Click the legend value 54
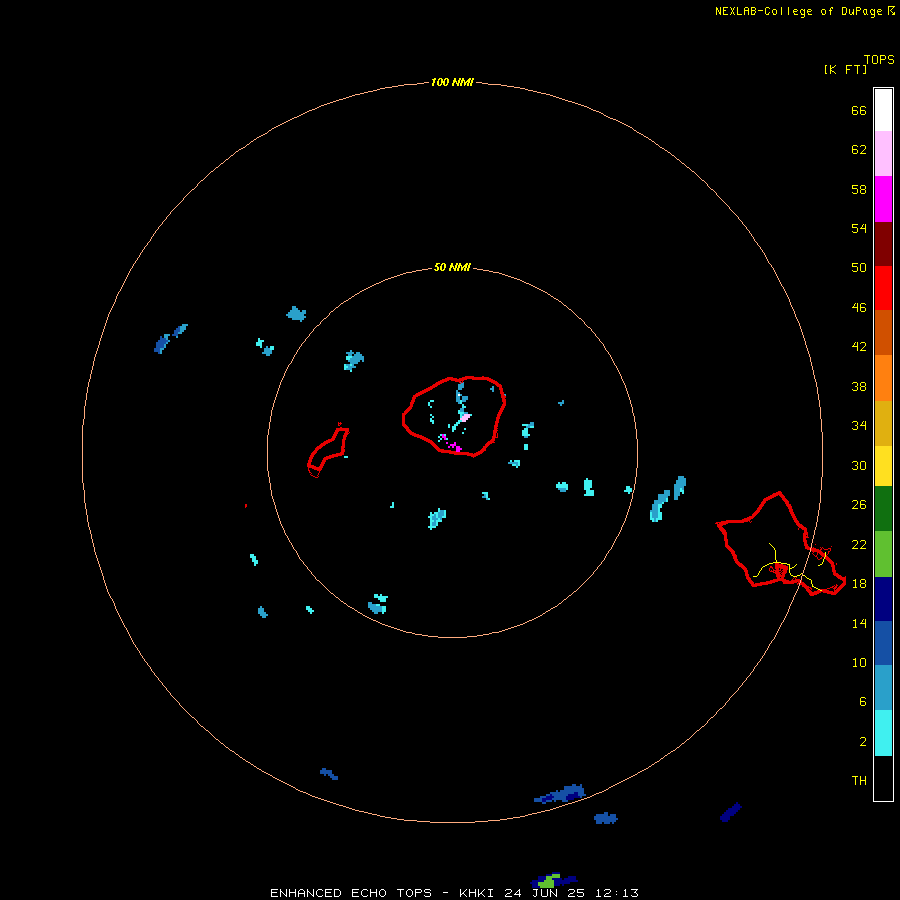 click(859, 228)
